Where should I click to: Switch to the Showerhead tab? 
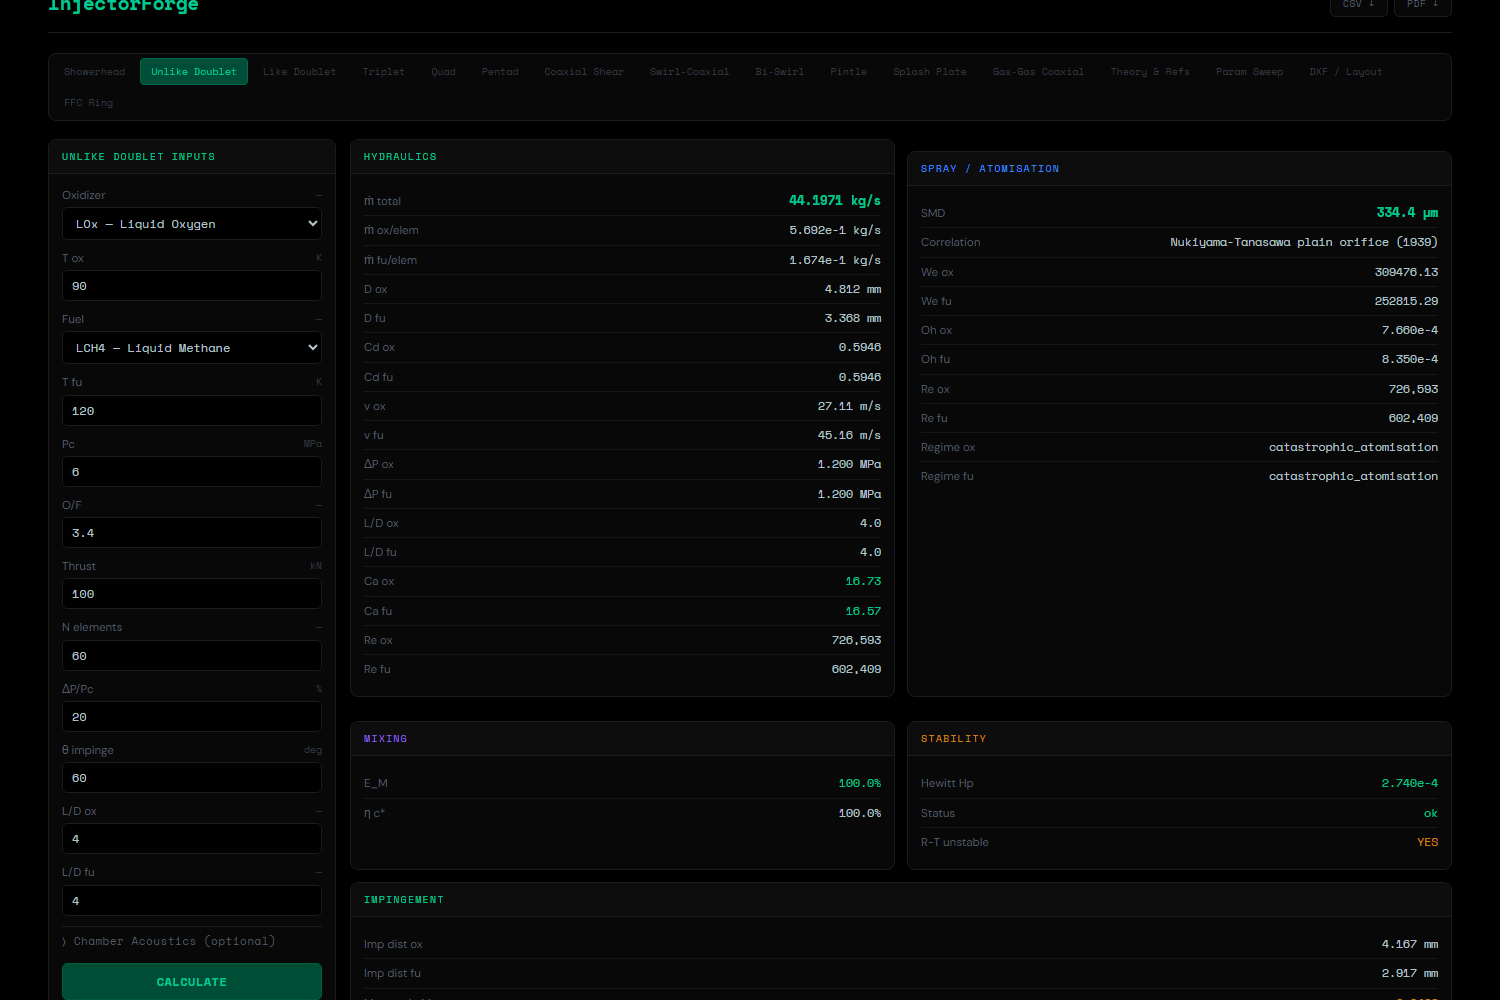point(95,72)
